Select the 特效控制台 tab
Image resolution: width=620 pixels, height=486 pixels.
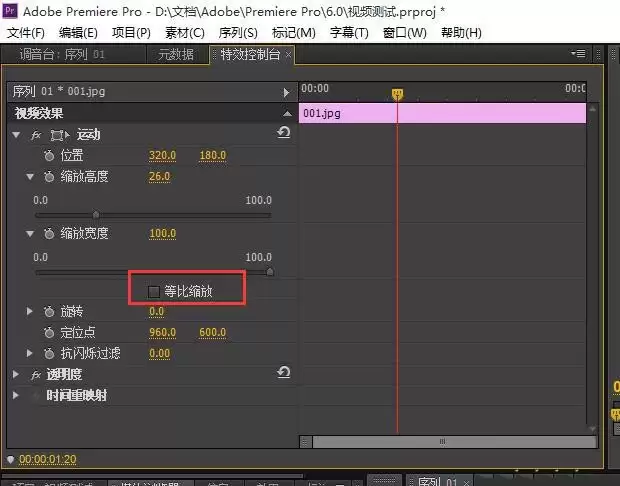click(250, 54)
